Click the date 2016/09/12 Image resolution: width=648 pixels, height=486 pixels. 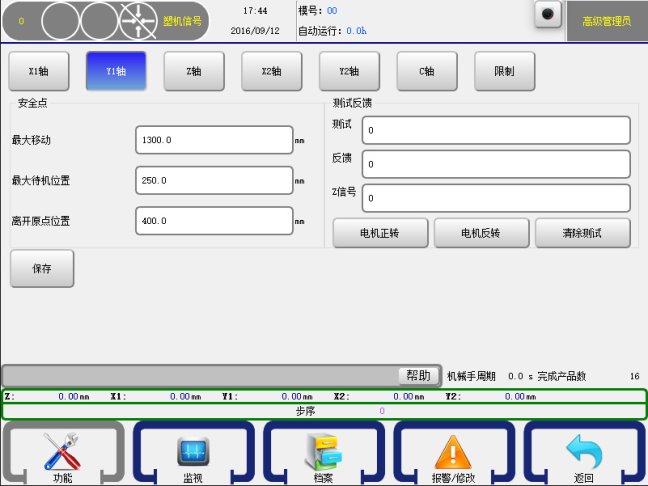[255, 31]
